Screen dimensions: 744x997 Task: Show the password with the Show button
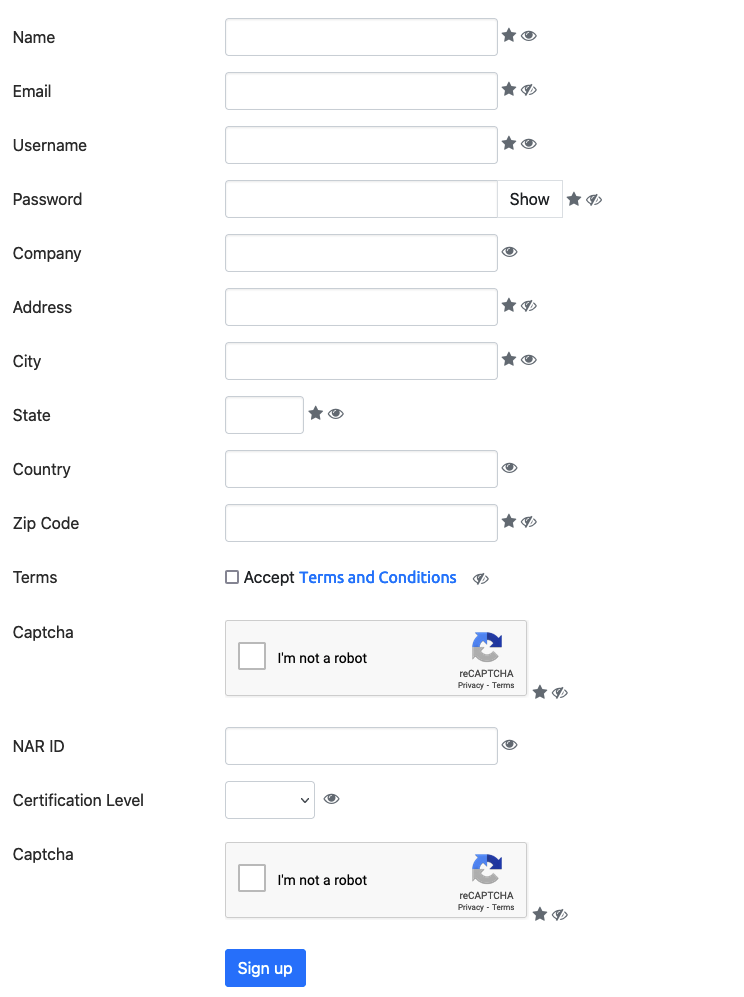pyautogui.click(x=530, y=199)
